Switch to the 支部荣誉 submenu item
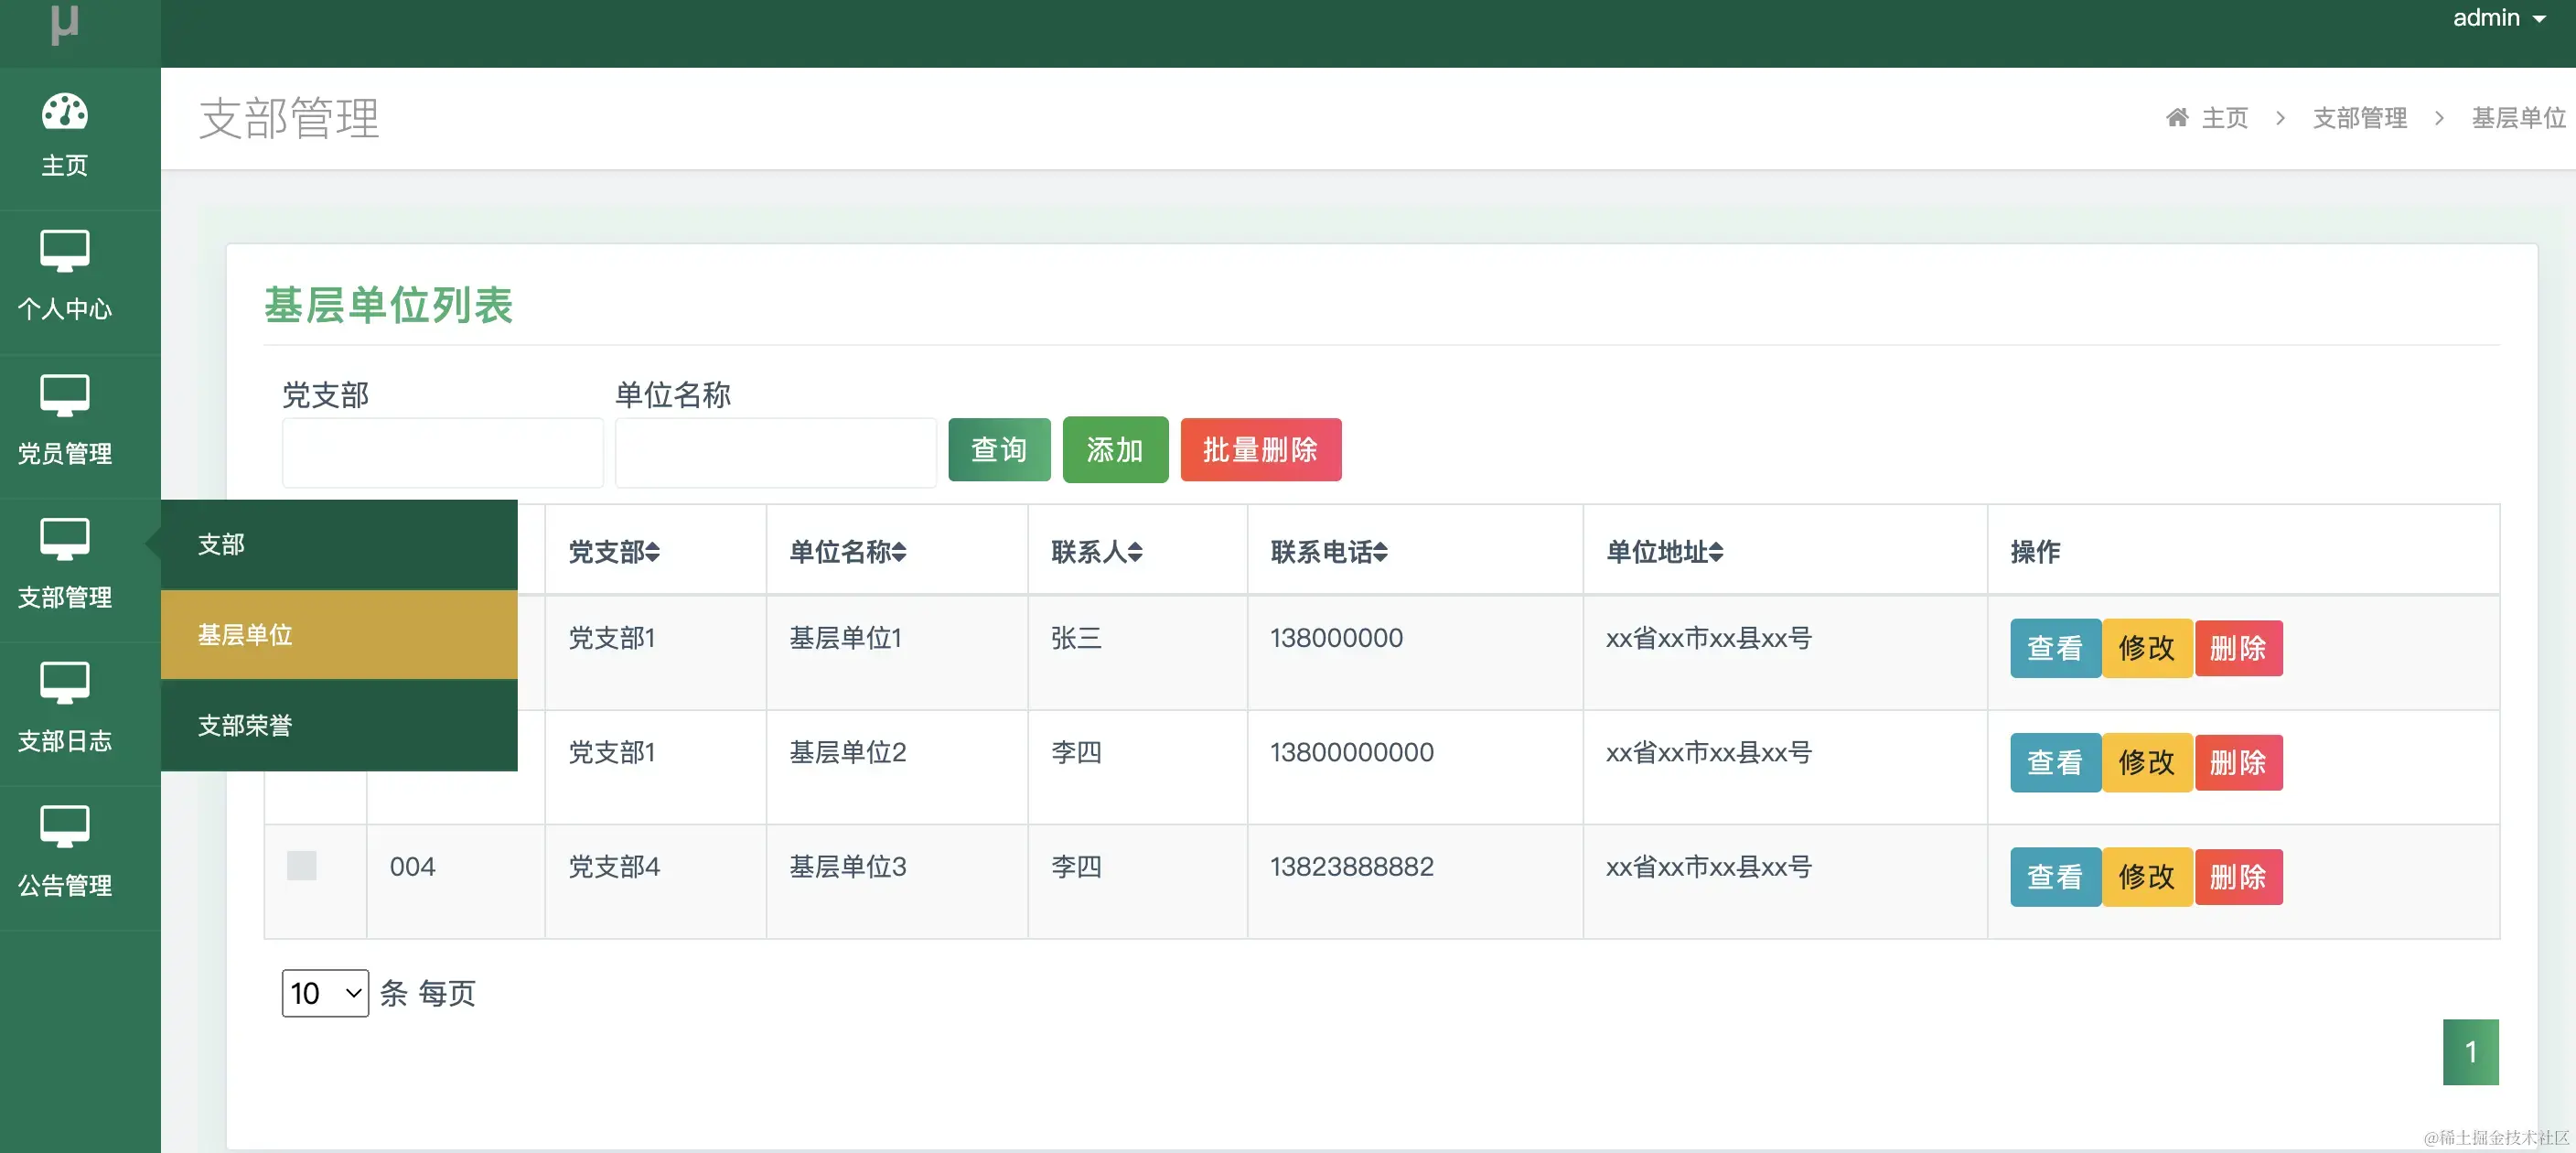 coord(243,725)
